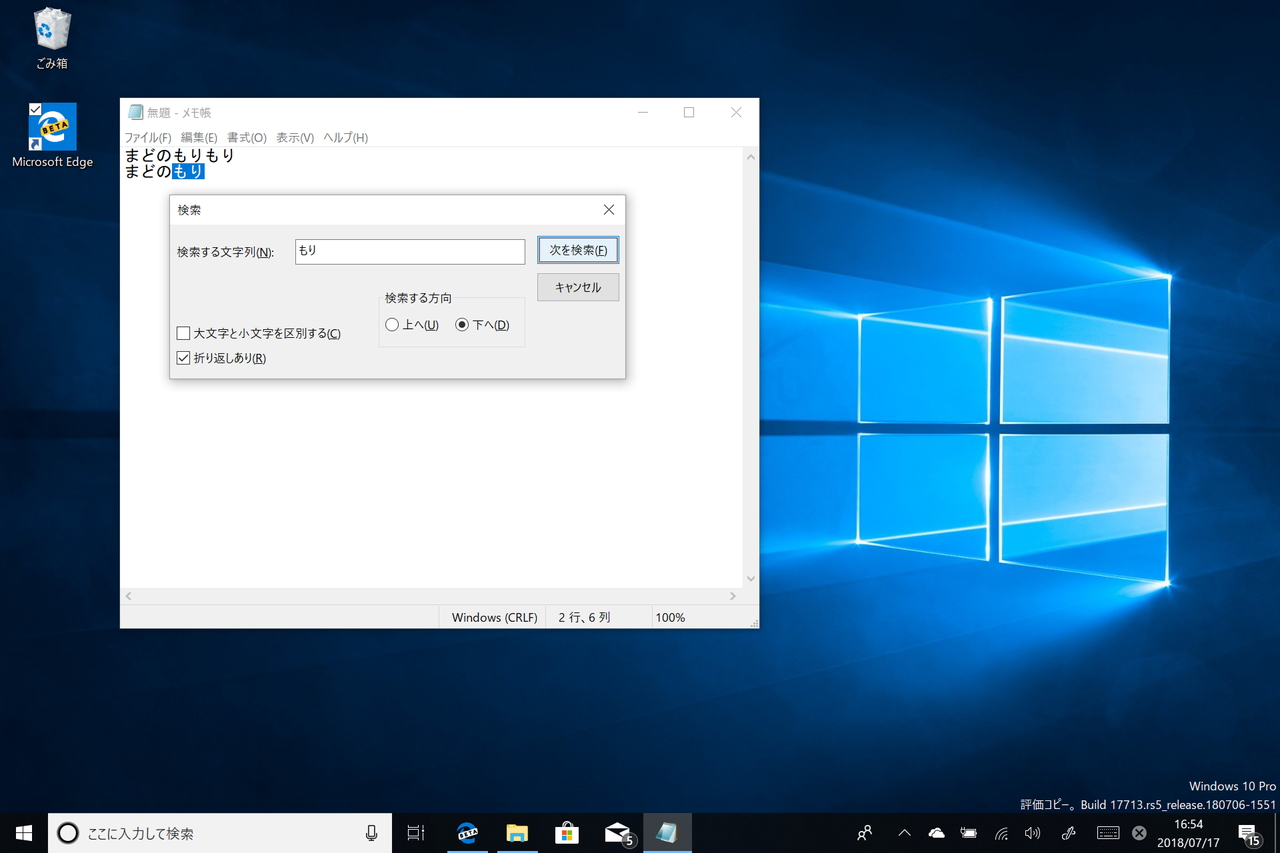Open Microsoft Store from the taskbar

pos(567,833)
